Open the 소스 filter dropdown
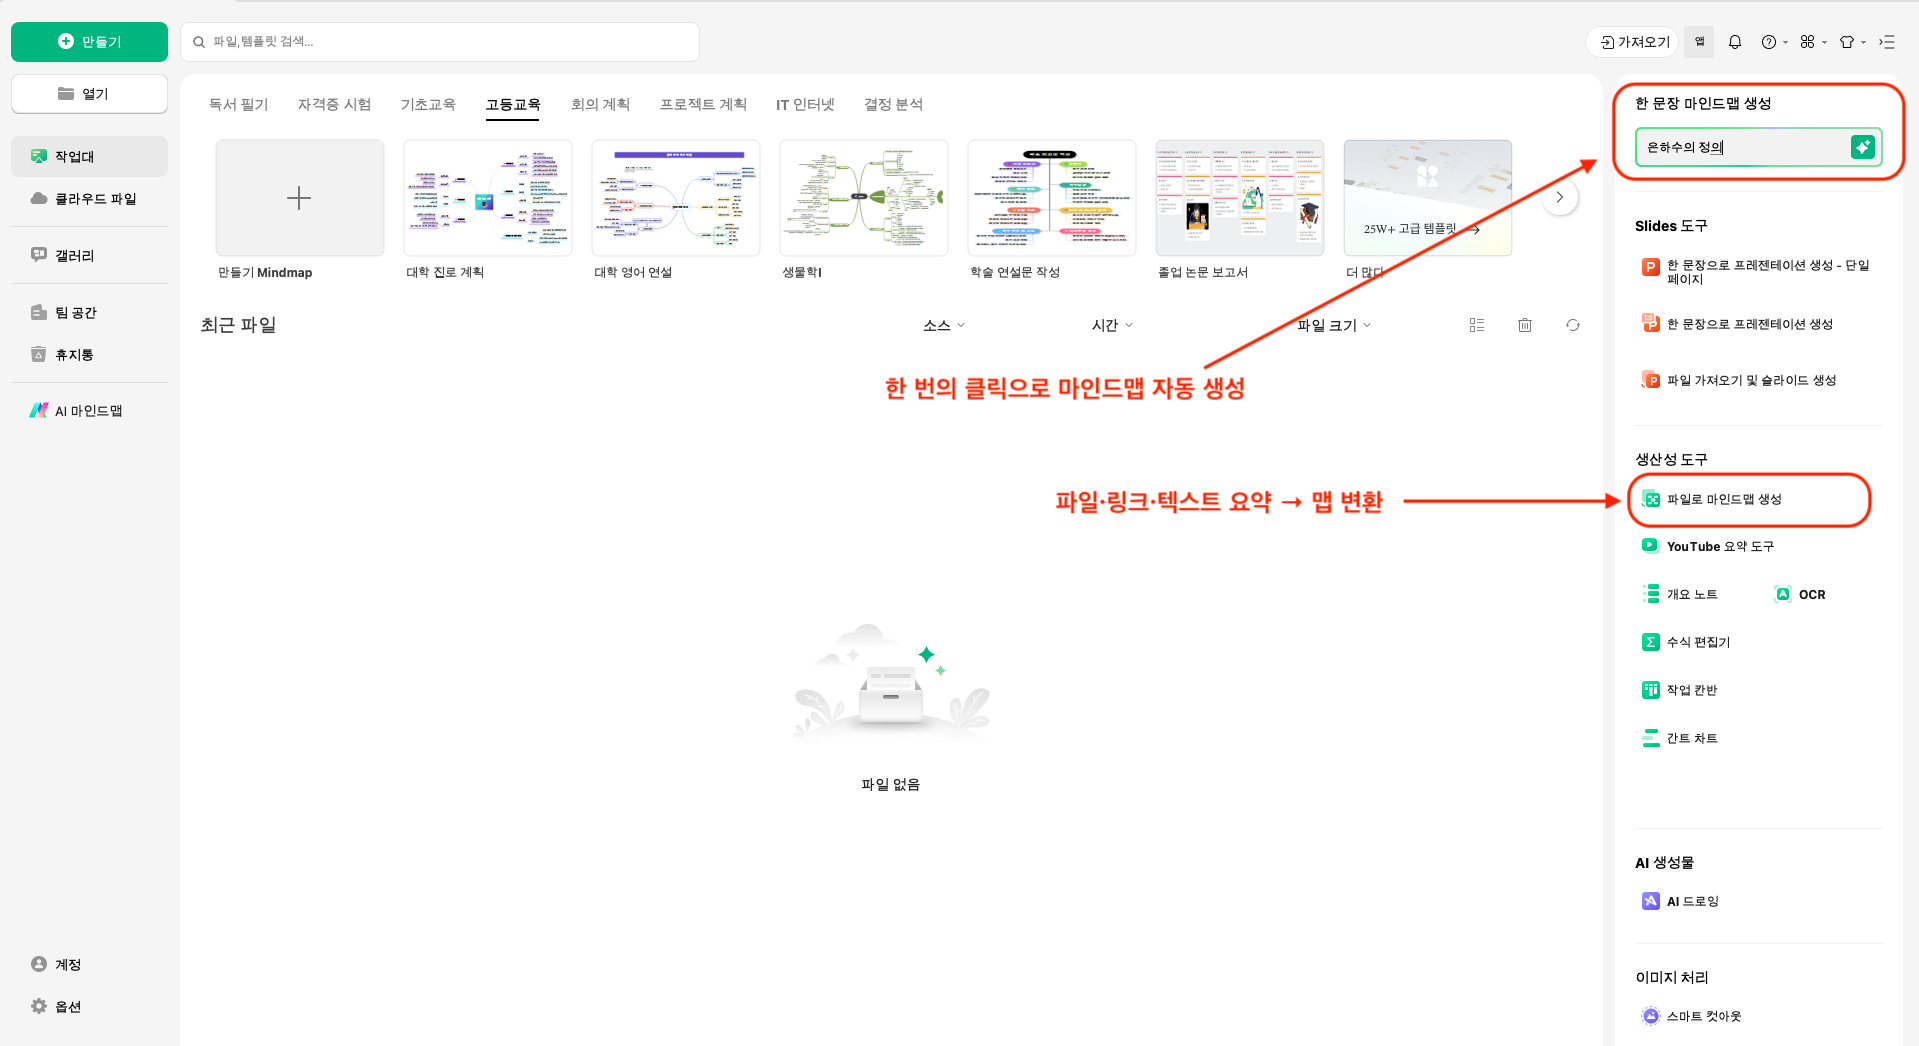 pos(941,324)
